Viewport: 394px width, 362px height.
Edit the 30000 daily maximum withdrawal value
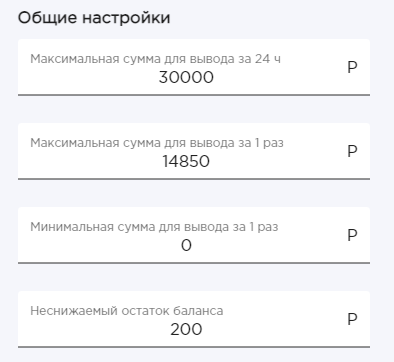coord(186,77)
